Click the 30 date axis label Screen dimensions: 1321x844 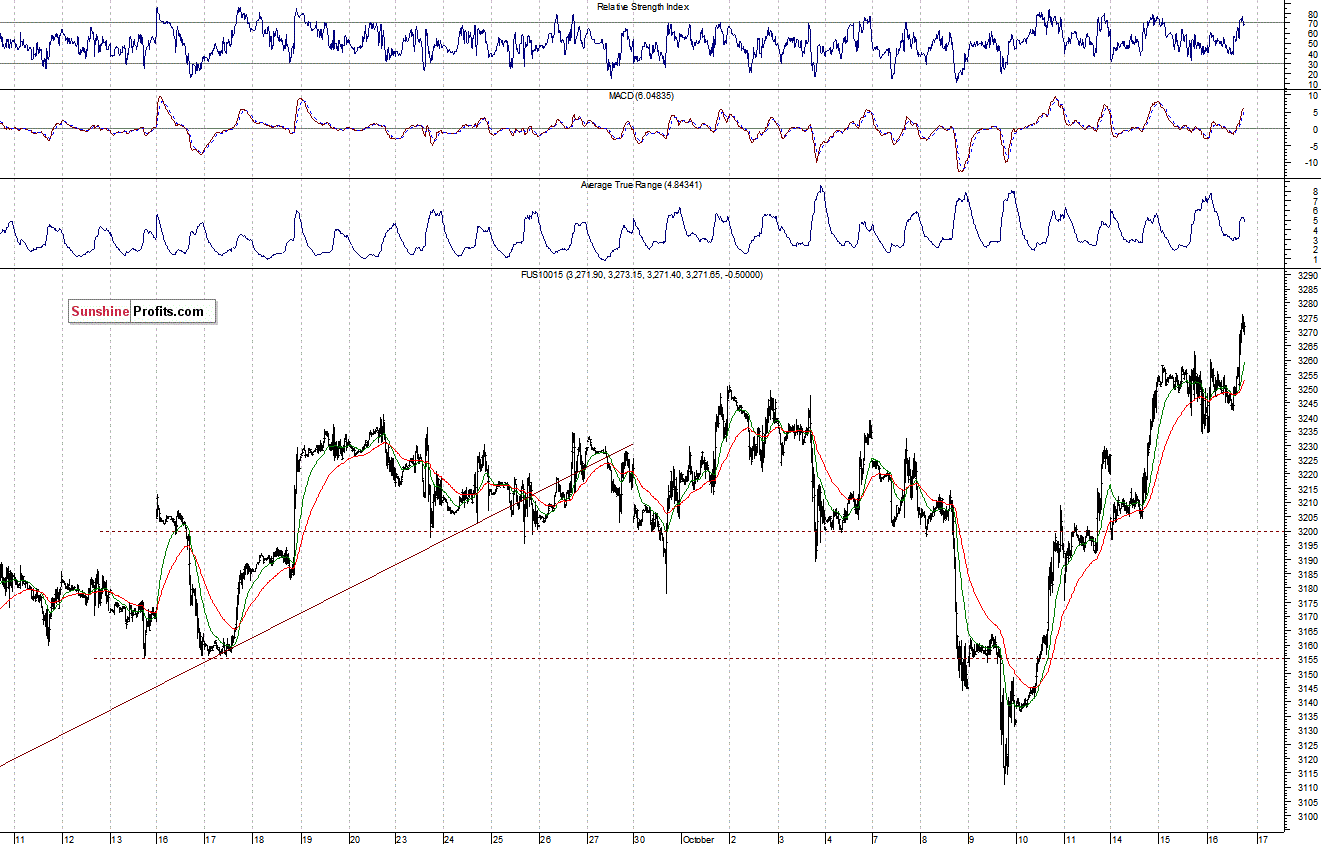[640, 838]
